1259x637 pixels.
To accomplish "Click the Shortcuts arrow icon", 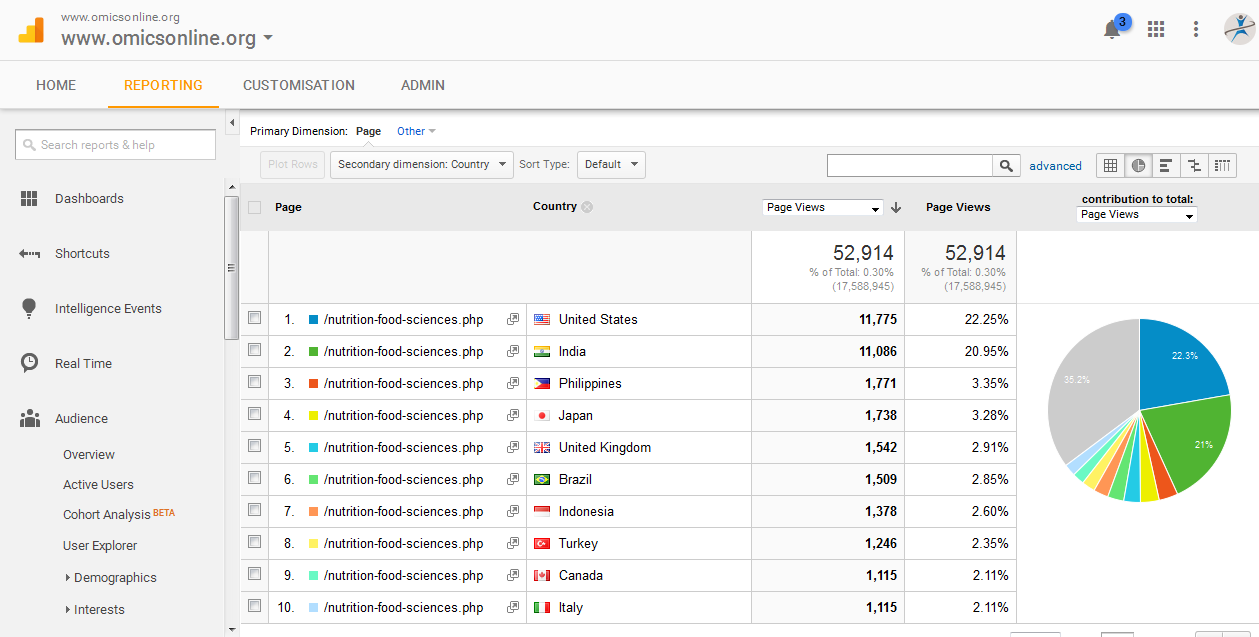I will tap(29, 254).
